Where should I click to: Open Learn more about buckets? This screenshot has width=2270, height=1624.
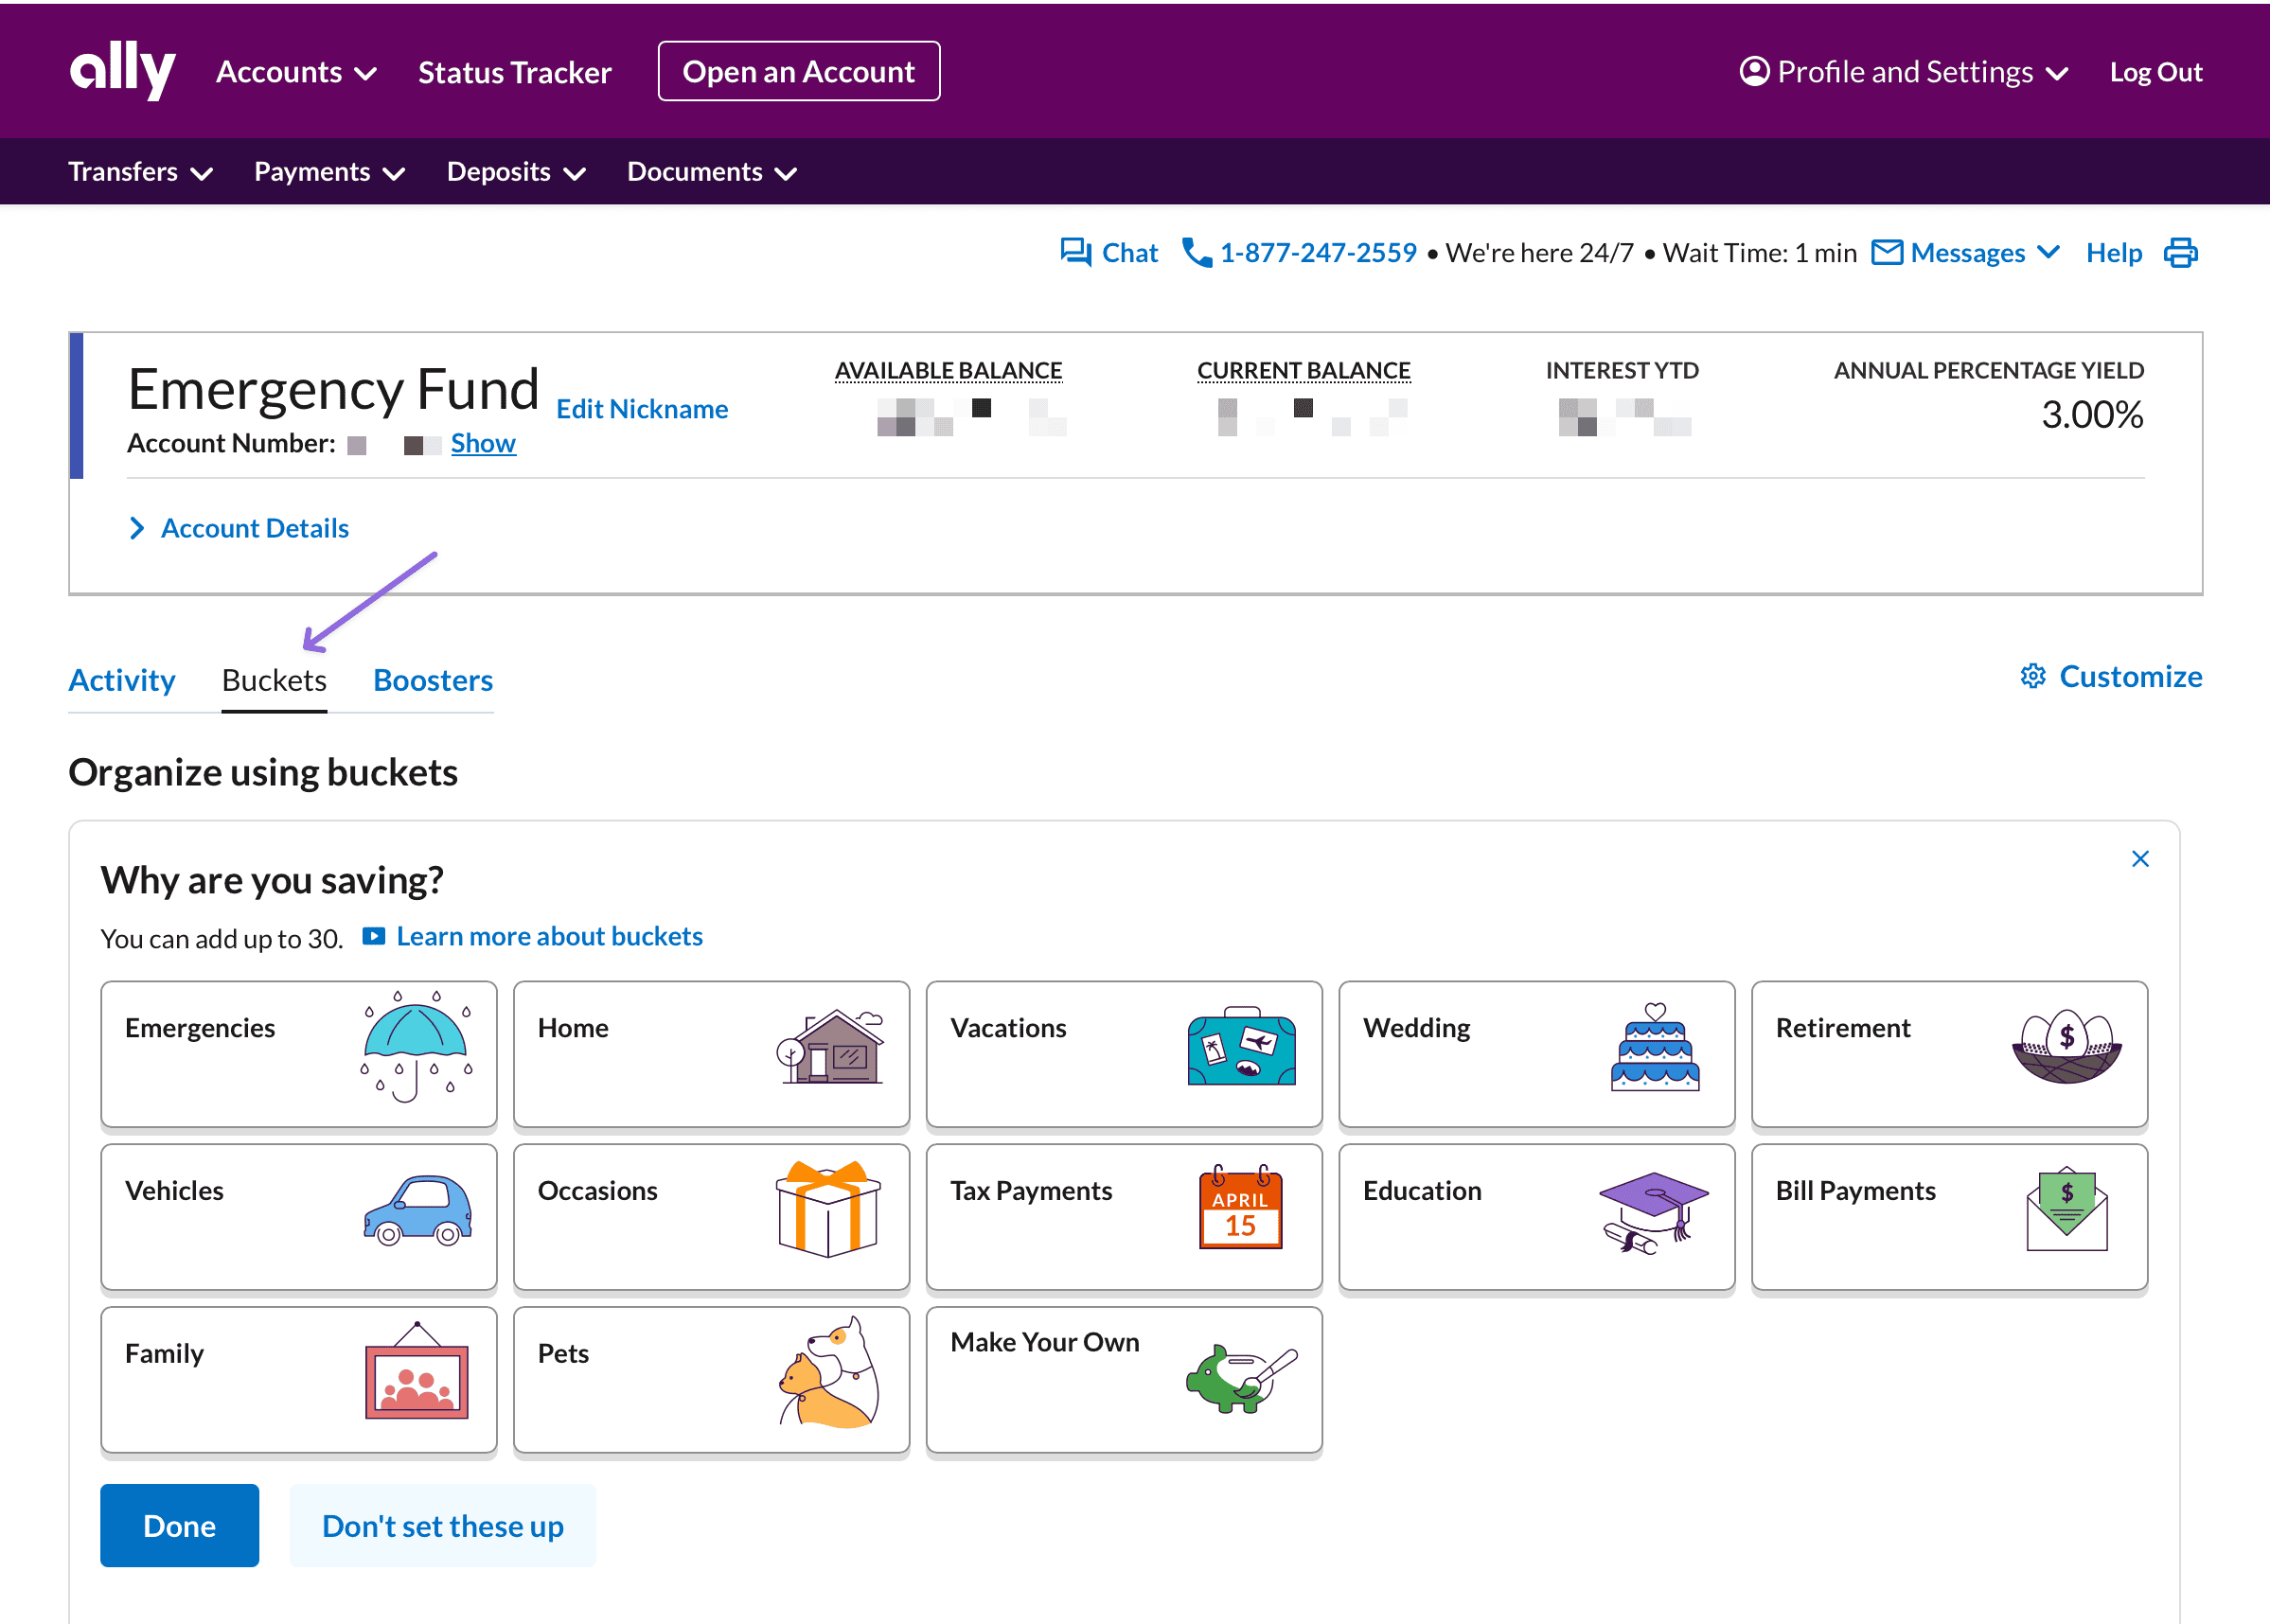click(550, 936)
